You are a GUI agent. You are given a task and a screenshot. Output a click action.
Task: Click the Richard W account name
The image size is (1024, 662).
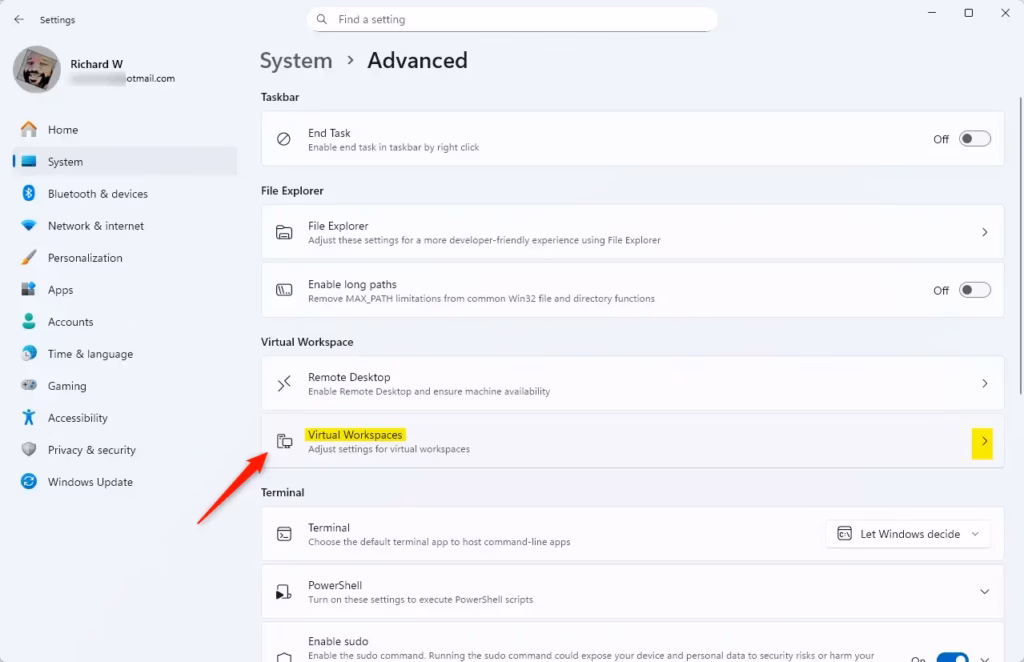[97, 64]
